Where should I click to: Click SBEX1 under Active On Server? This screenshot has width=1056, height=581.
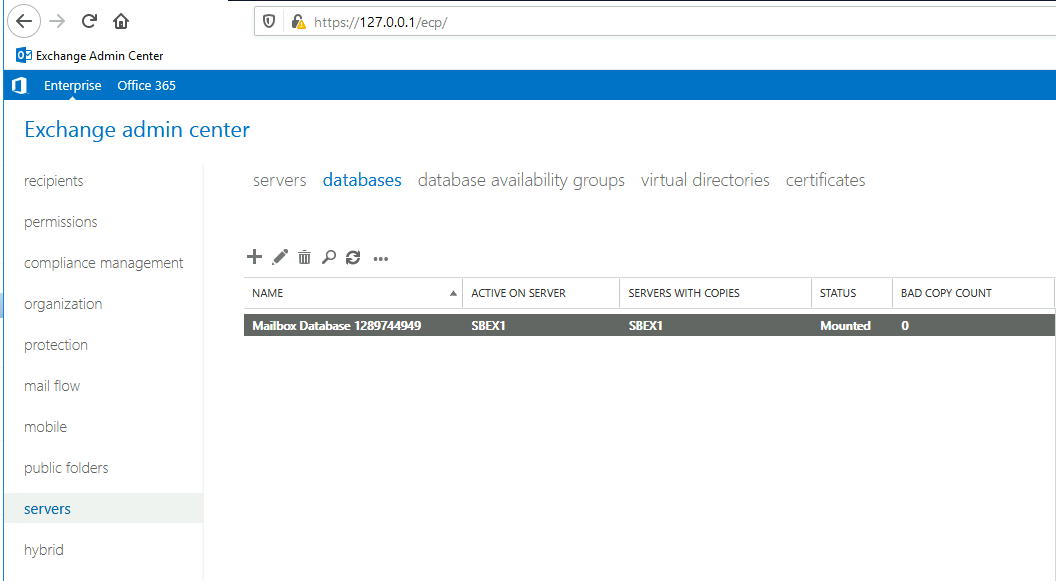click(488, 326)
